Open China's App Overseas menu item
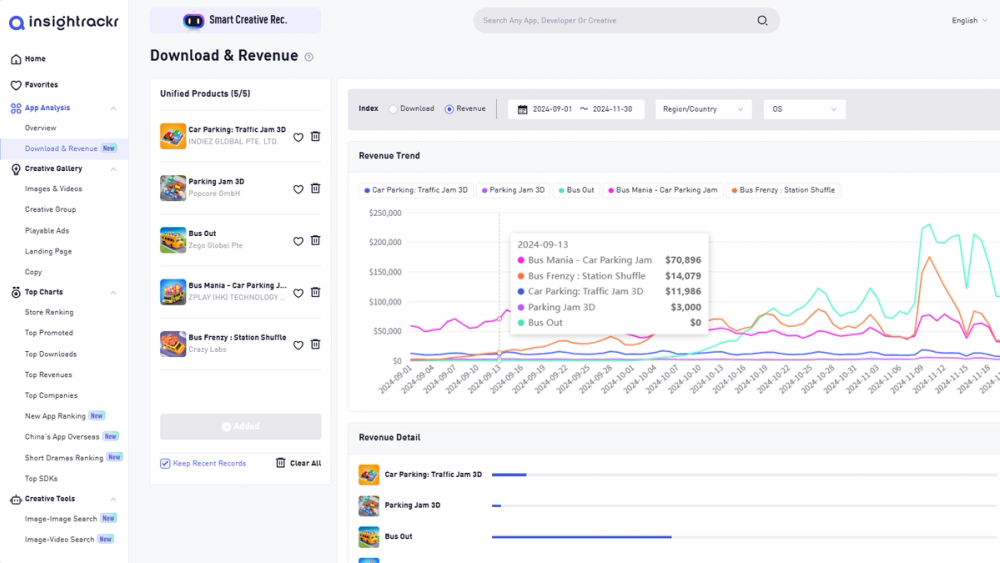 coord(62,437)
